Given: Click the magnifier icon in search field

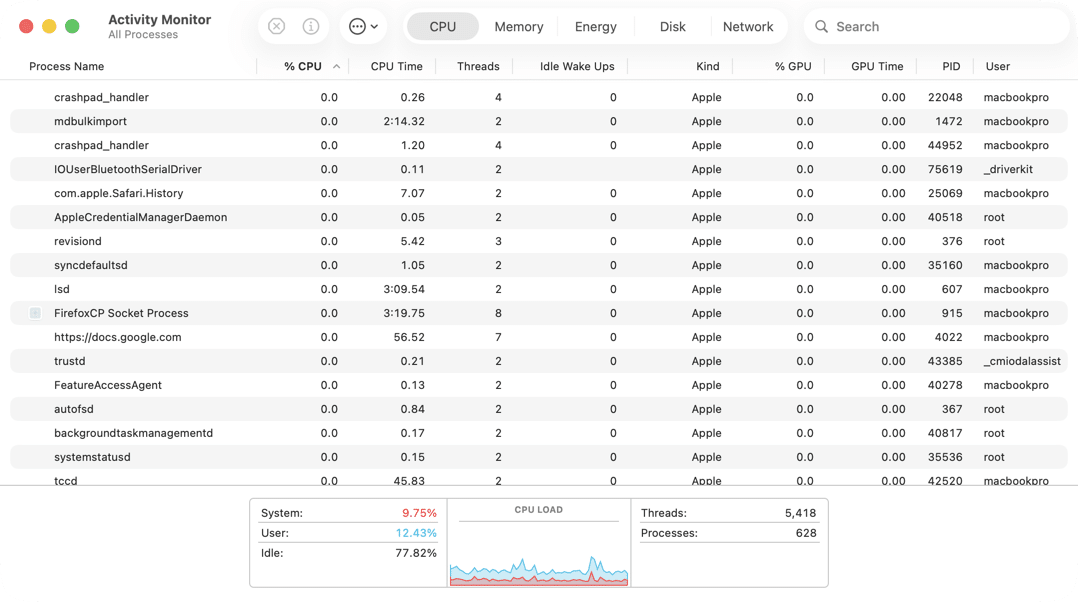Looking at the screenshot, I should coord(821,27).
